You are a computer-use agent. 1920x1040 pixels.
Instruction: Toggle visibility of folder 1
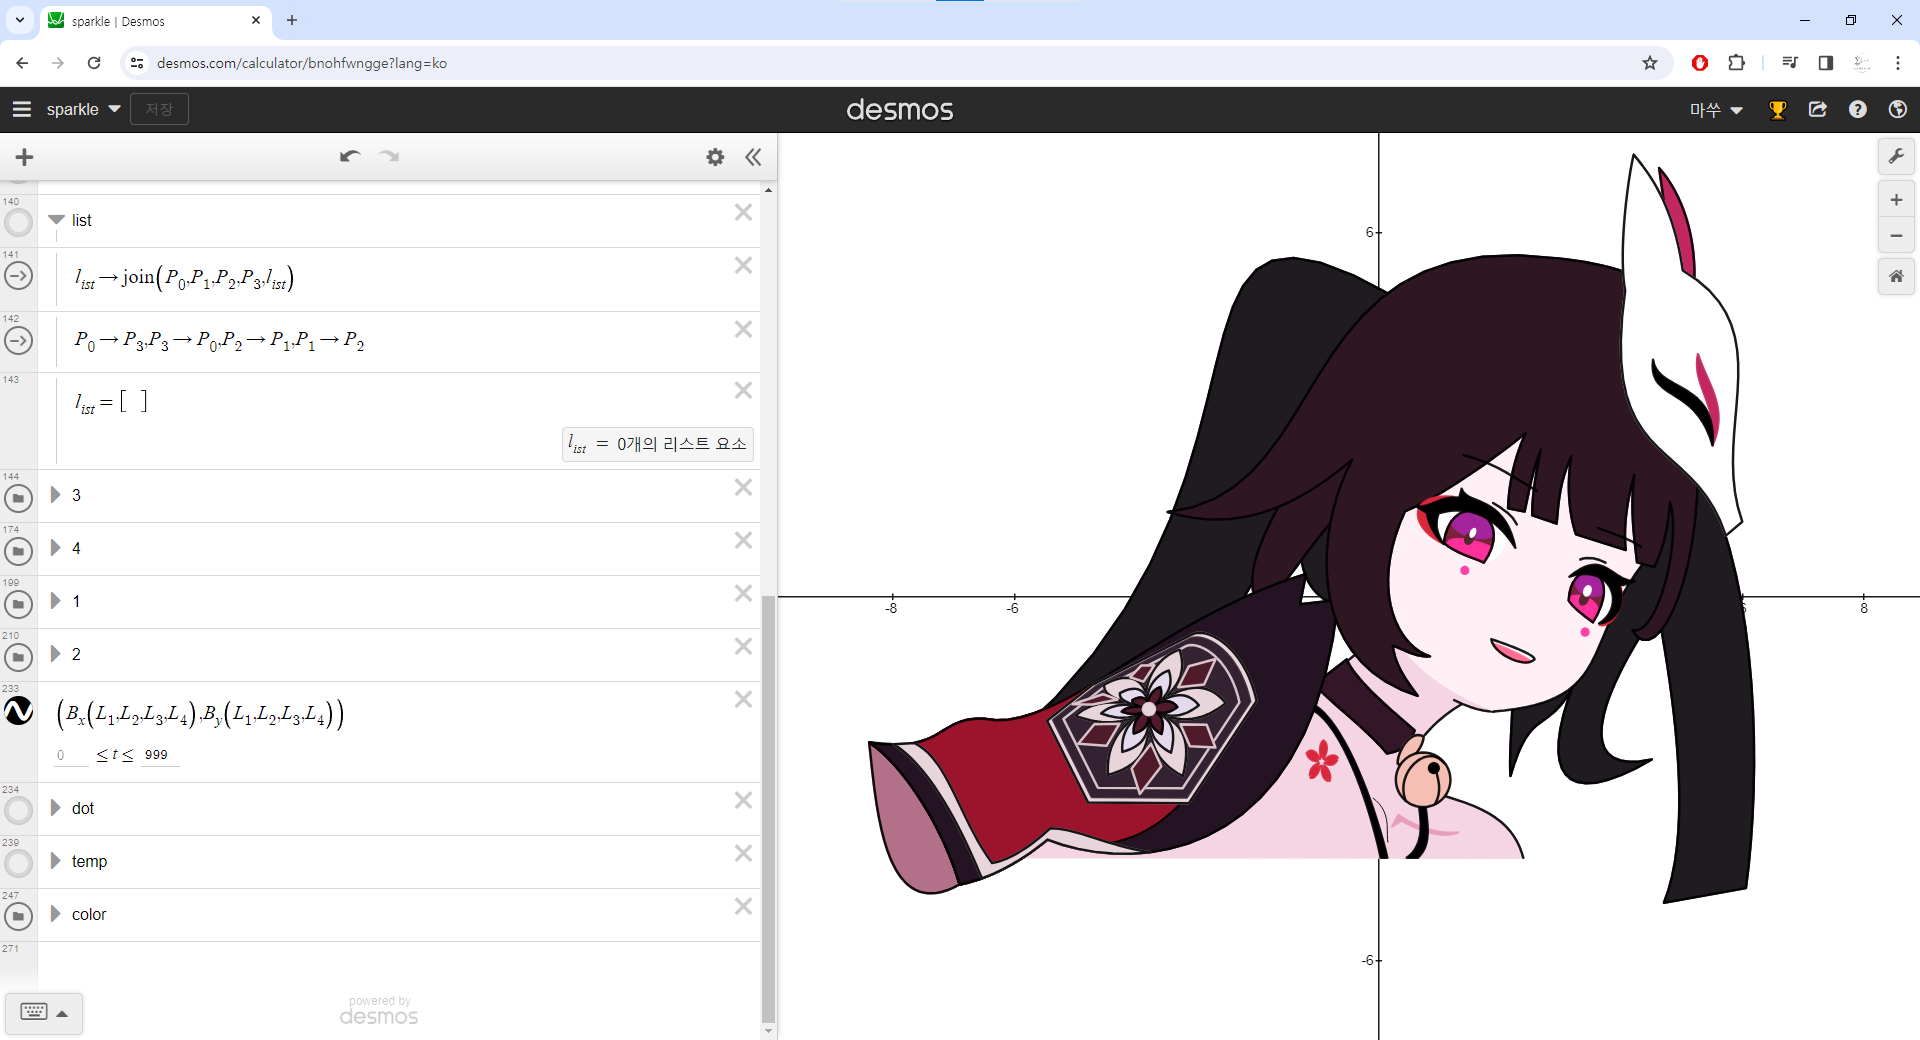pos(18,603)
